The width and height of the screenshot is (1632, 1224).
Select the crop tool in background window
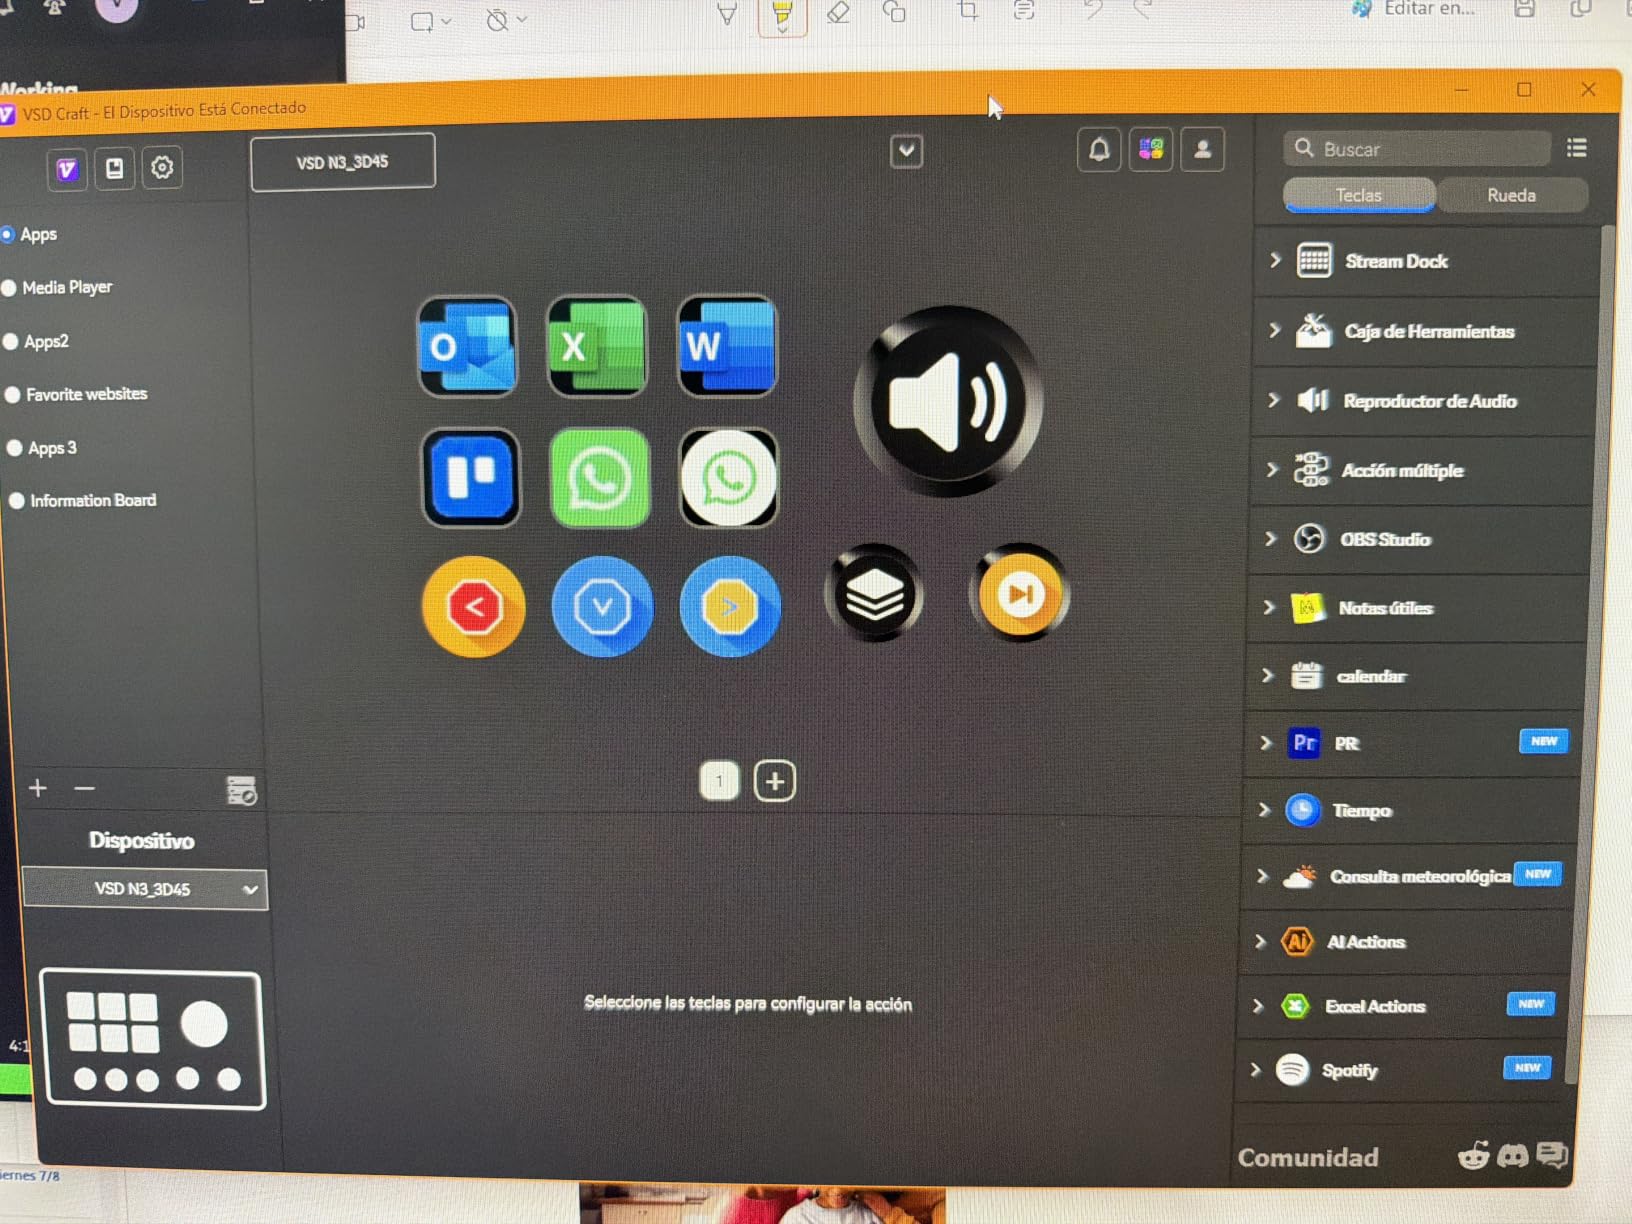click(967, 11)
